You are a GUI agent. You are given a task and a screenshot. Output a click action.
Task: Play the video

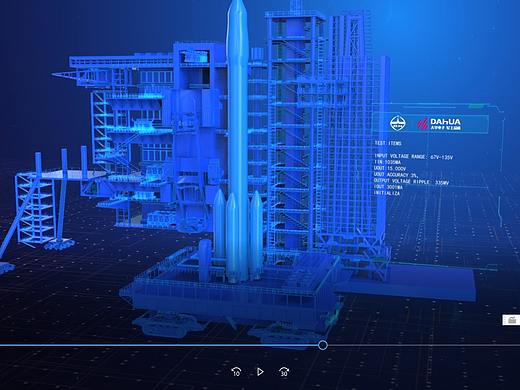pos(260,371)
